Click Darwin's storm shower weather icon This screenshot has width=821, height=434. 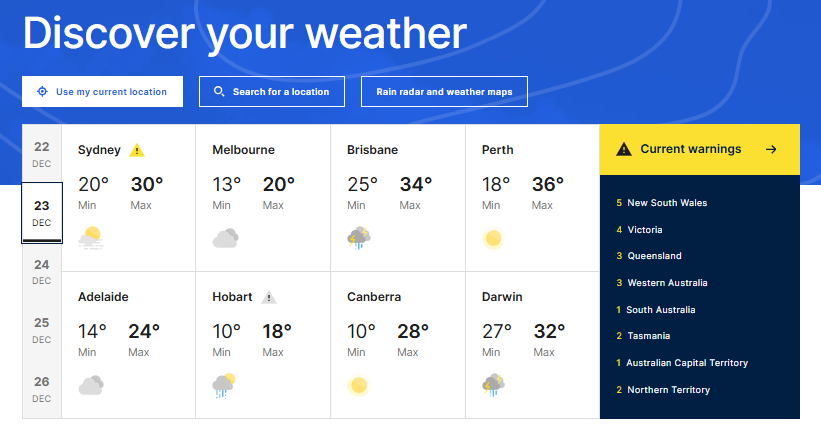point(494,384)
